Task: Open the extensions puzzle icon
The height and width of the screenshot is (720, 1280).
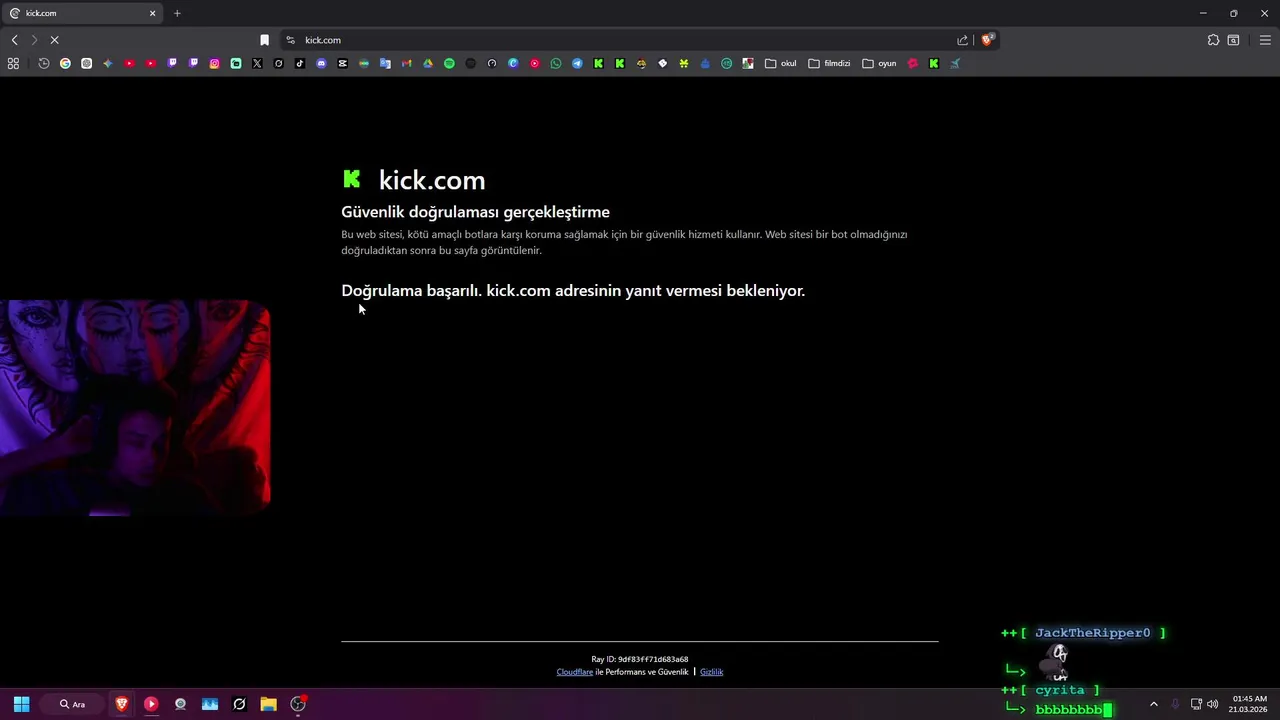Action: tap(1213, 40)
